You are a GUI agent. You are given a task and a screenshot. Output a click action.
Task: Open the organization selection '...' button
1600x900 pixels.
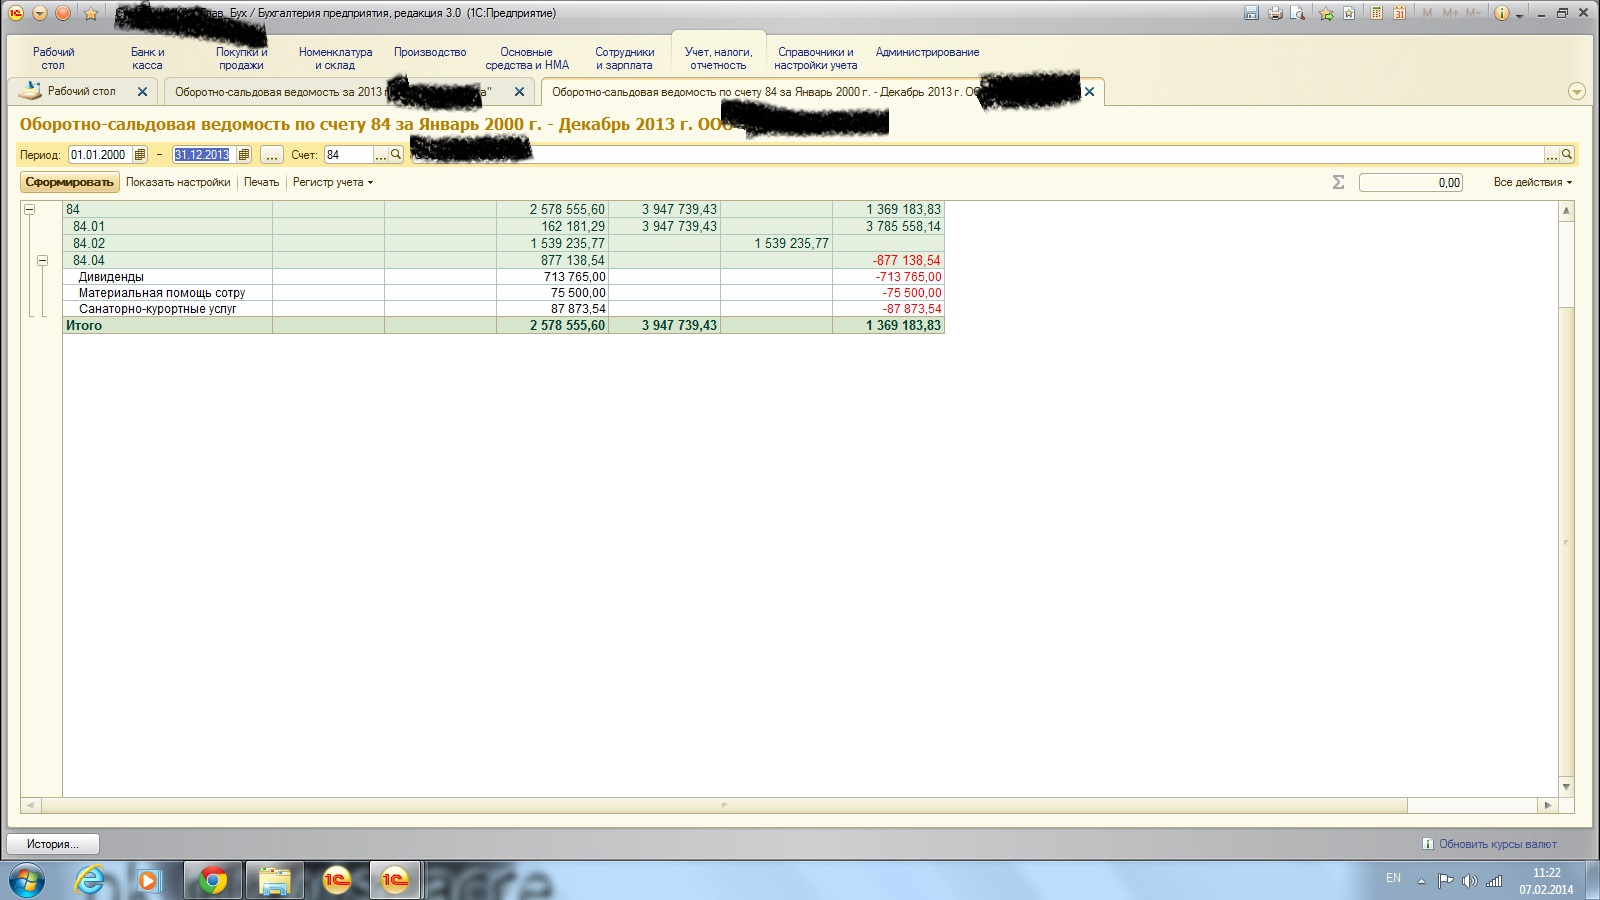pos(1552,155)
